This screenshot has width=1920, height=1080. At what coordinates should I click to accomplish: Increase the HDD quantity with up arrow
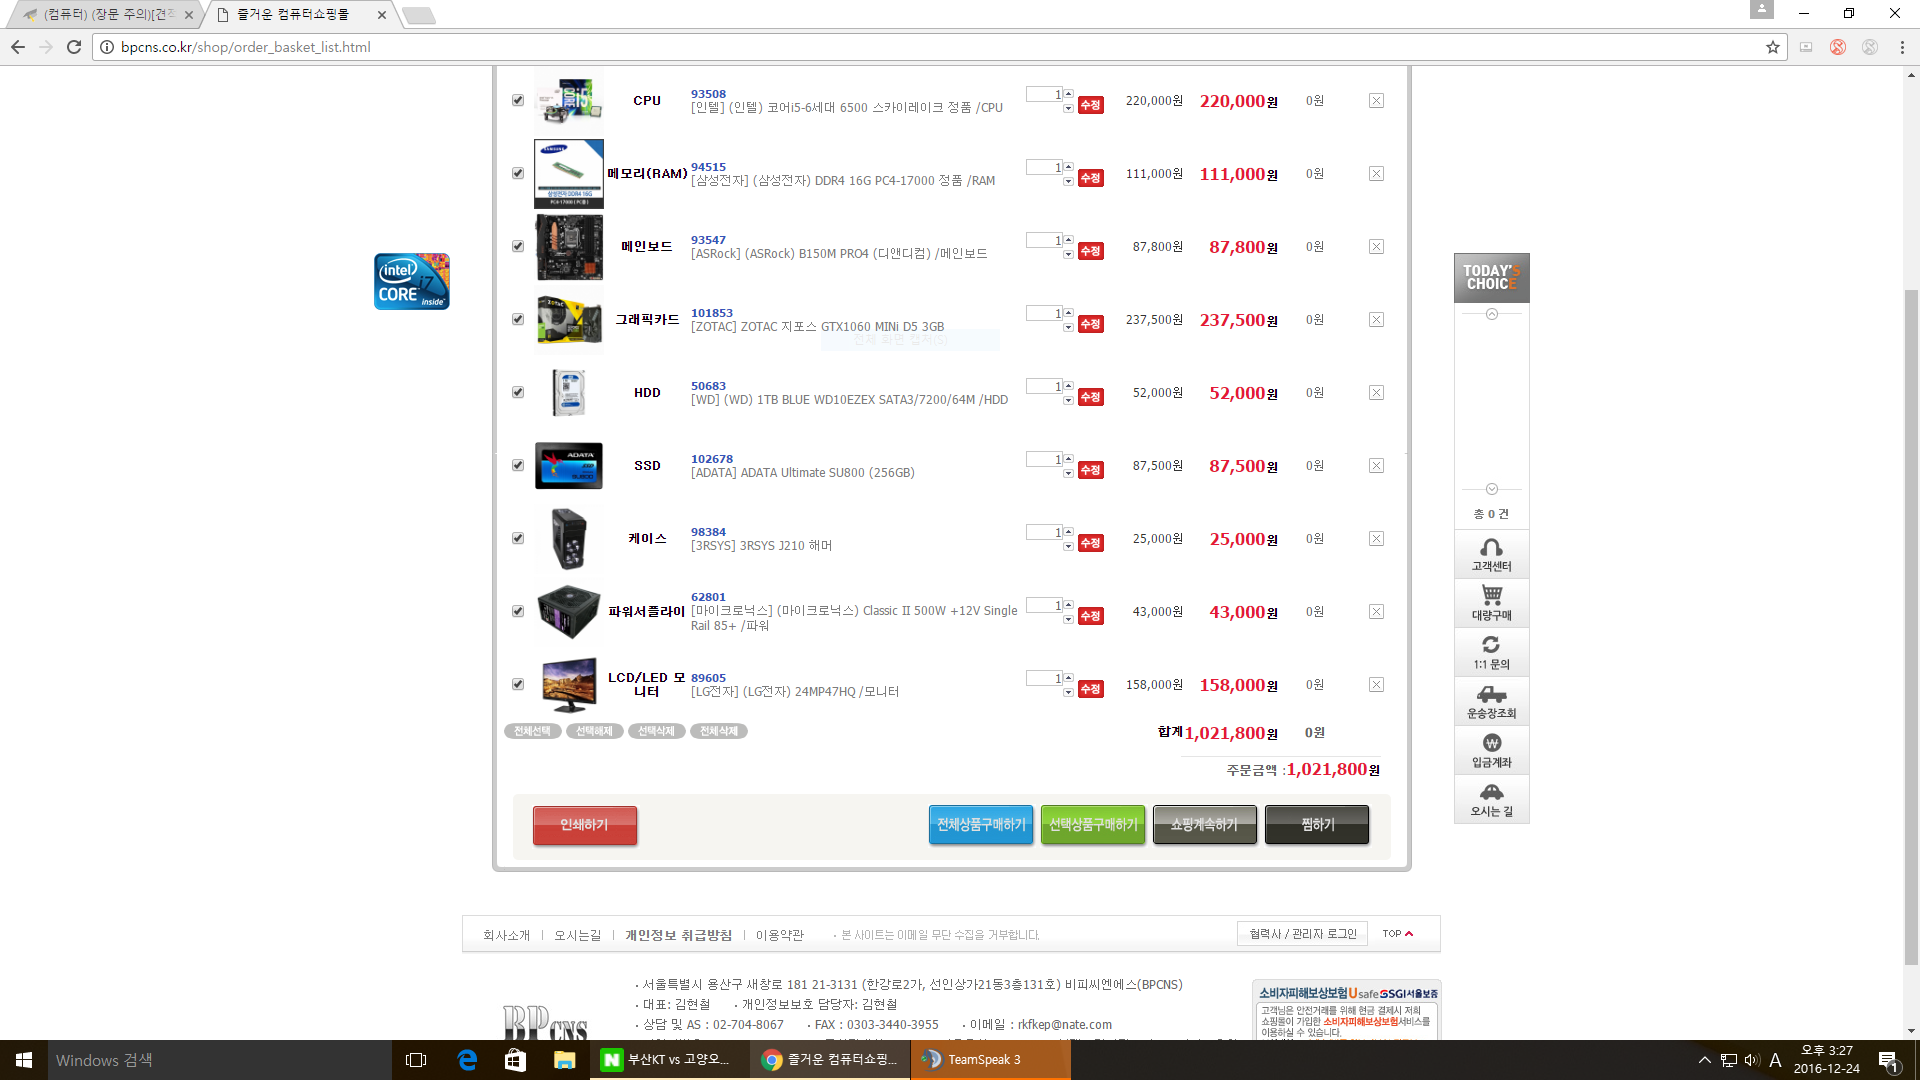(x=1068, y=386)
